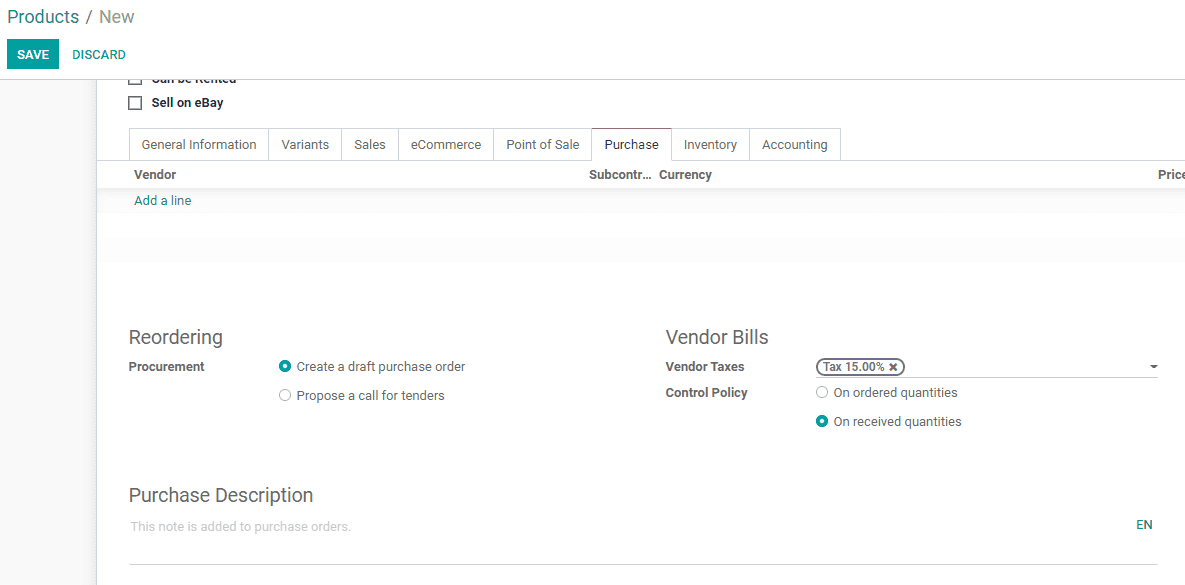Switch to the Accounting tab
Viewport: 1185px width, 585px height.
(794, 144)
